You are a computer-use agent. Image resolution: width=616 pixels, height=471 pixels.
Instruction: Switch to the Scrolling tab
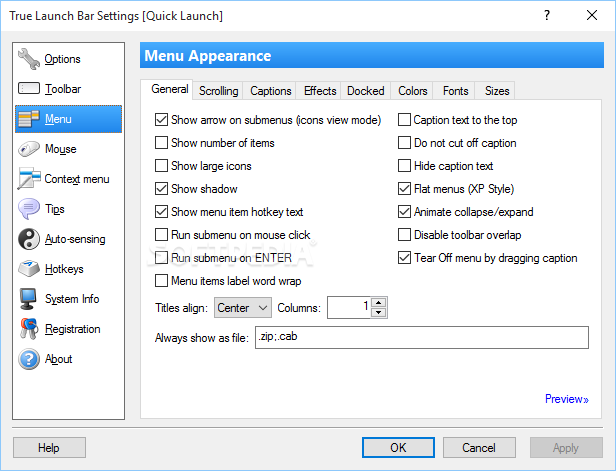tap(218, 91)
